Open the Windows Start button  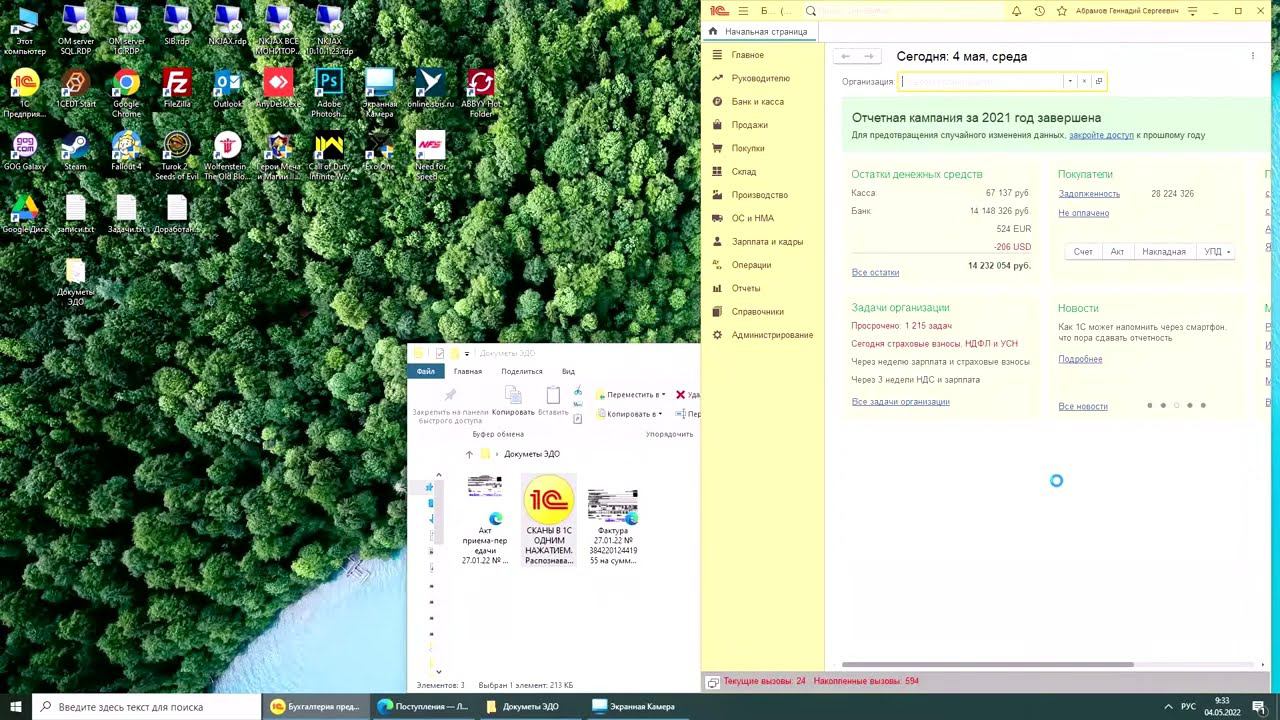(16, 707)
